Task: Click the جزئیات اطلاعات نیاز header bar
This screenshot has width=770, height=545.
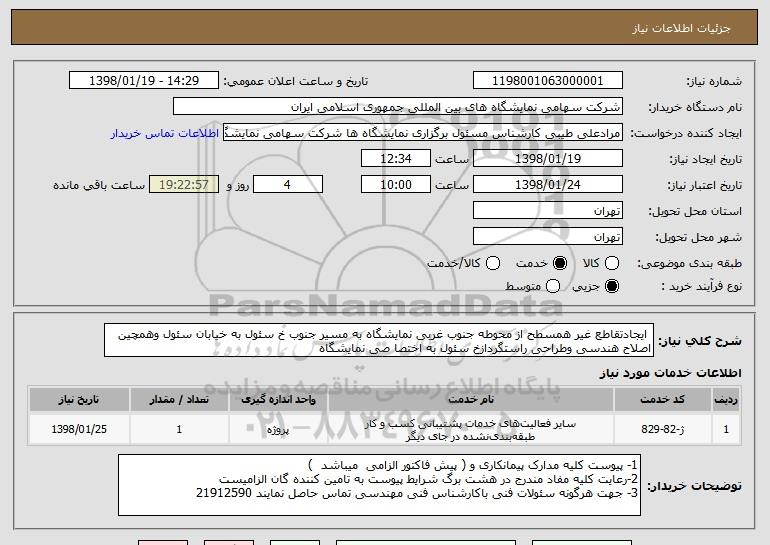Action: click(385, 27)
